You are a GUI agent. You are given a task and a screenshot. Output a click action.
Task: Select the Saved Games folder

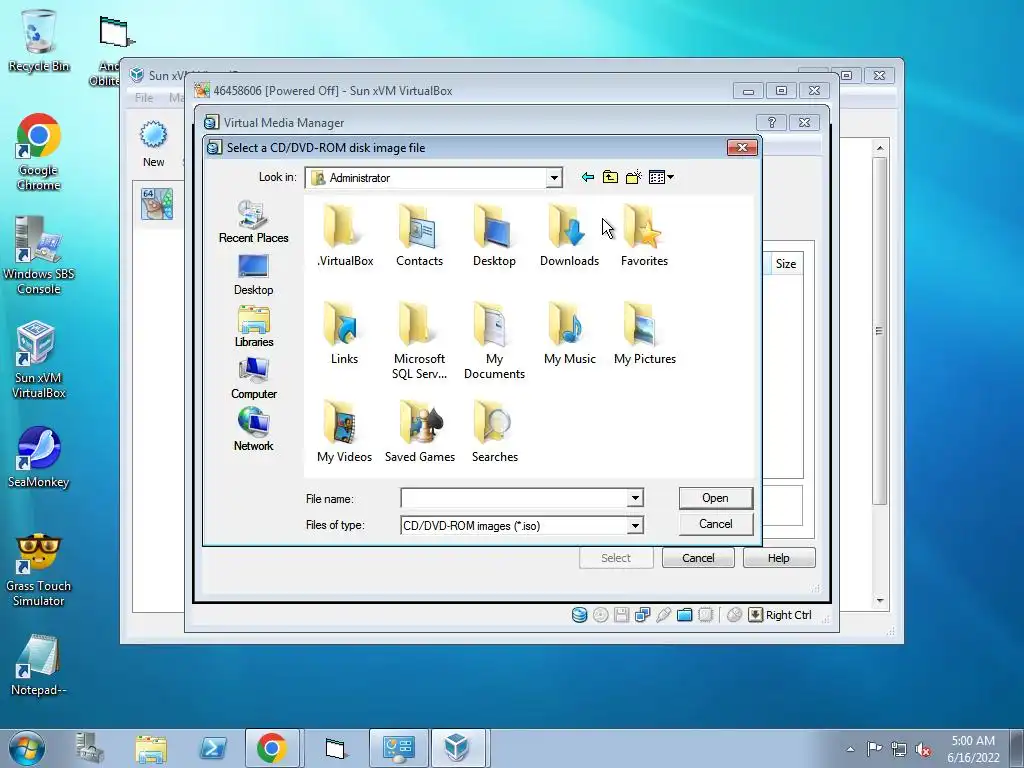click(x=419, y=431)
